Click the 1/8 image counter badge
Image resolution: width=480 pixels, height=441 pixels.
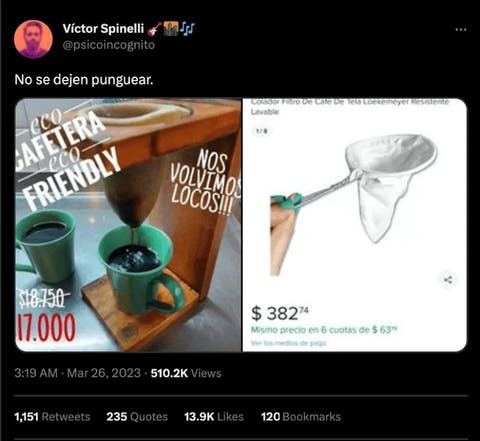[262, 131]
